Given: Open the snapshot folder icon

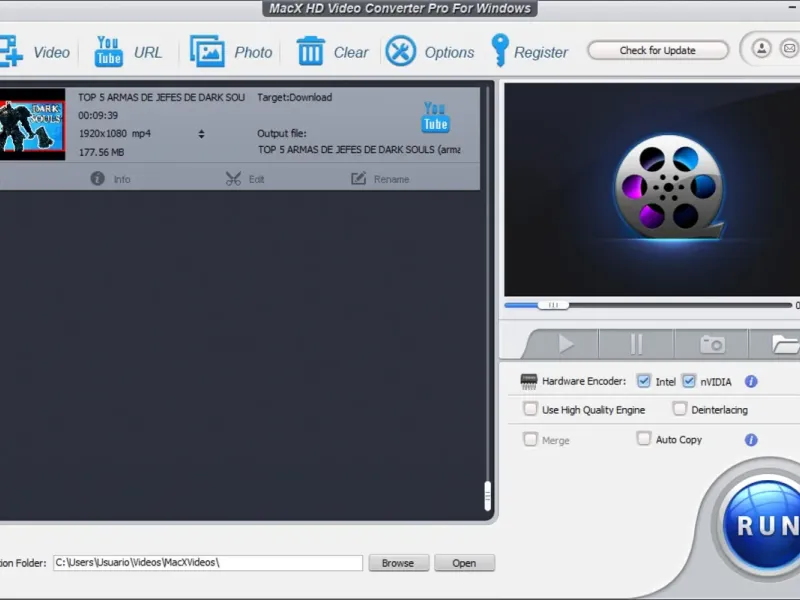Looking at the screenshot, I should point(785,344).
